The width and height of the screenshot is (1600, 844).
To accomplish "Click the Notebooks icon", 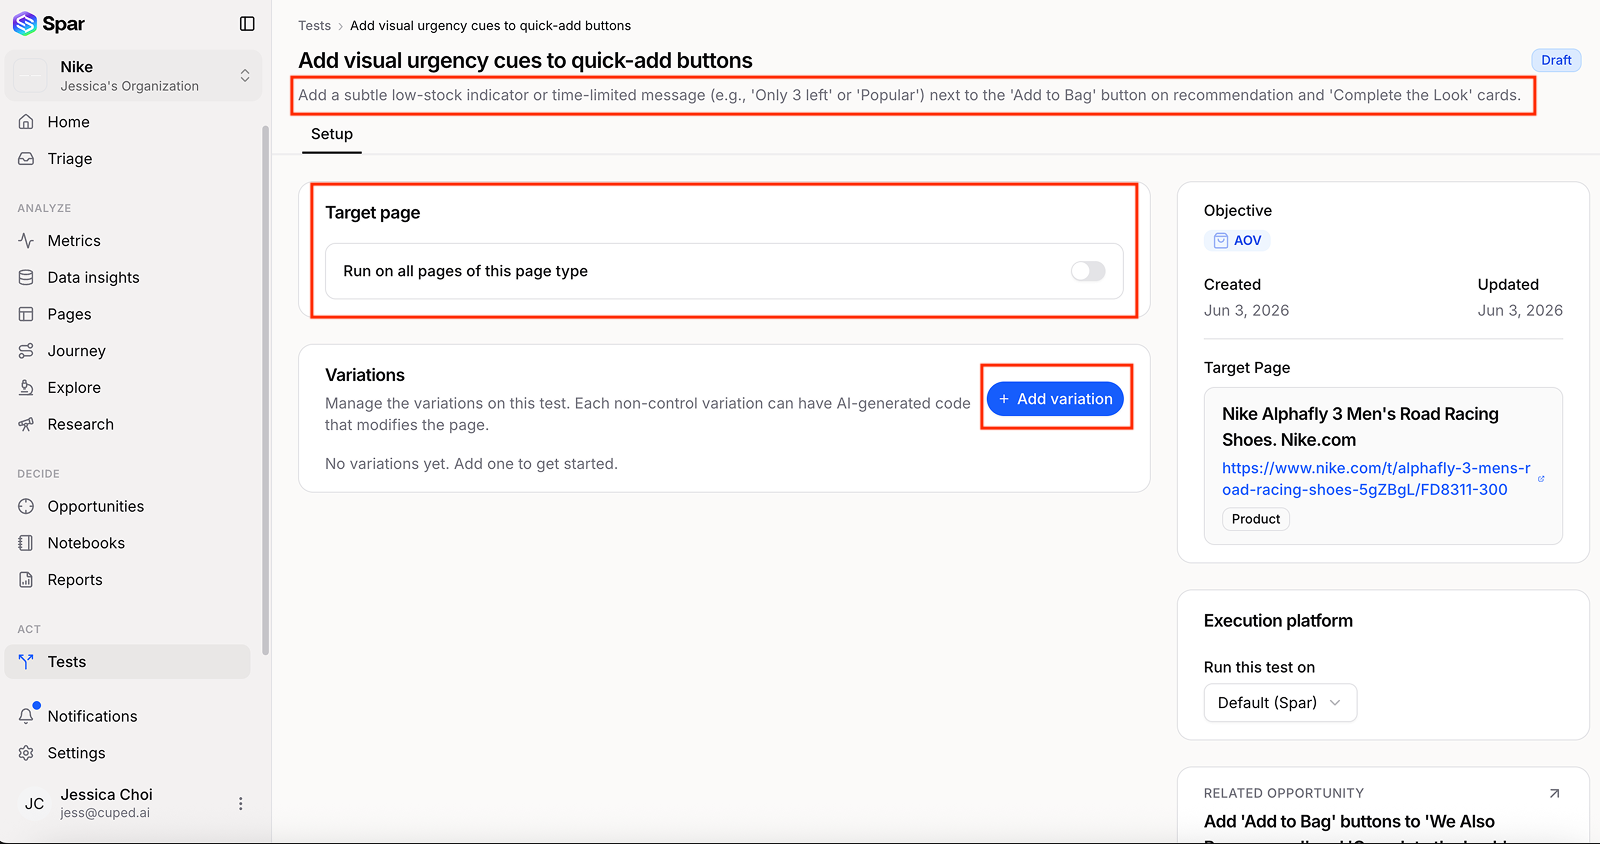I will click(x=26, y=543).
